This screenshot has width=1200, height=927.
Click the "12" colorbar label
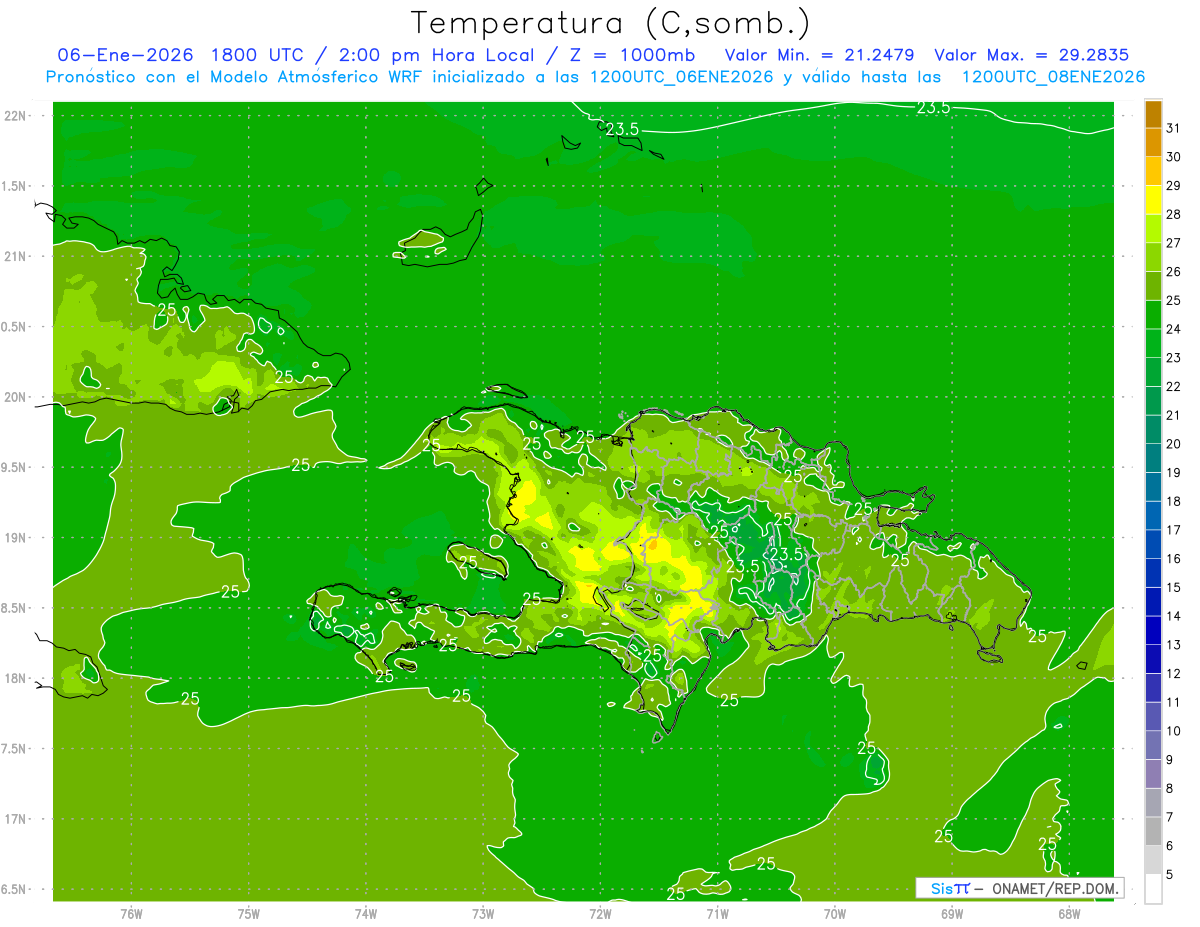pos(1173,673)
